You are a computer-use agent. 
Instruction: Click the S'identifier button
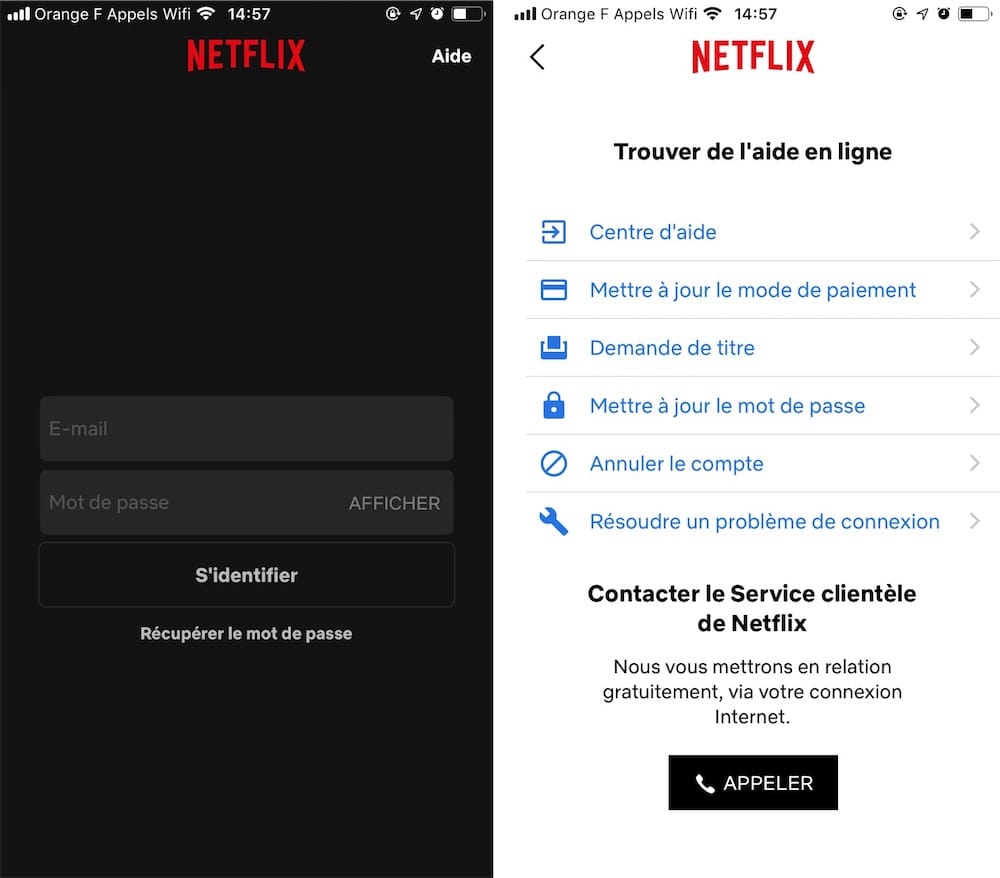coord(246,574)
